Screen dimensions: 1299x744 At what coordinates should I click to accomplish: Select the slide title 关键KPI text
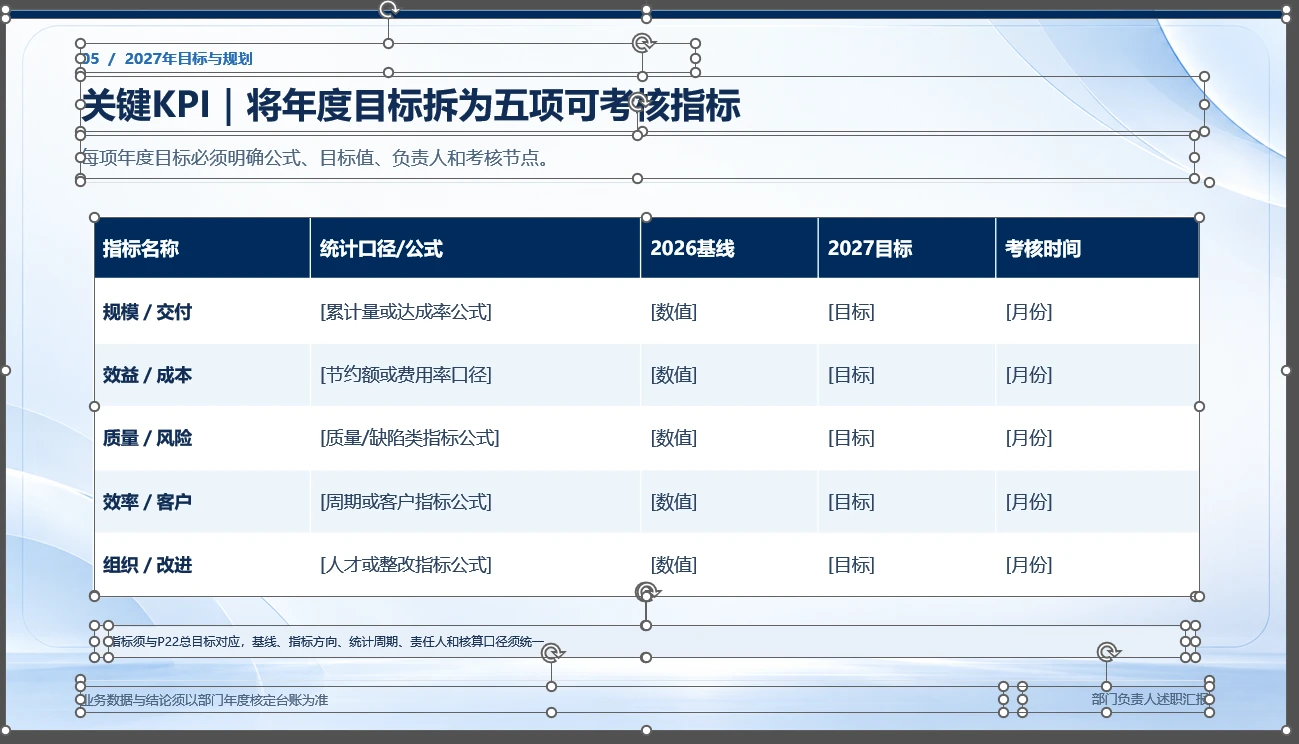tap(411, 104)
